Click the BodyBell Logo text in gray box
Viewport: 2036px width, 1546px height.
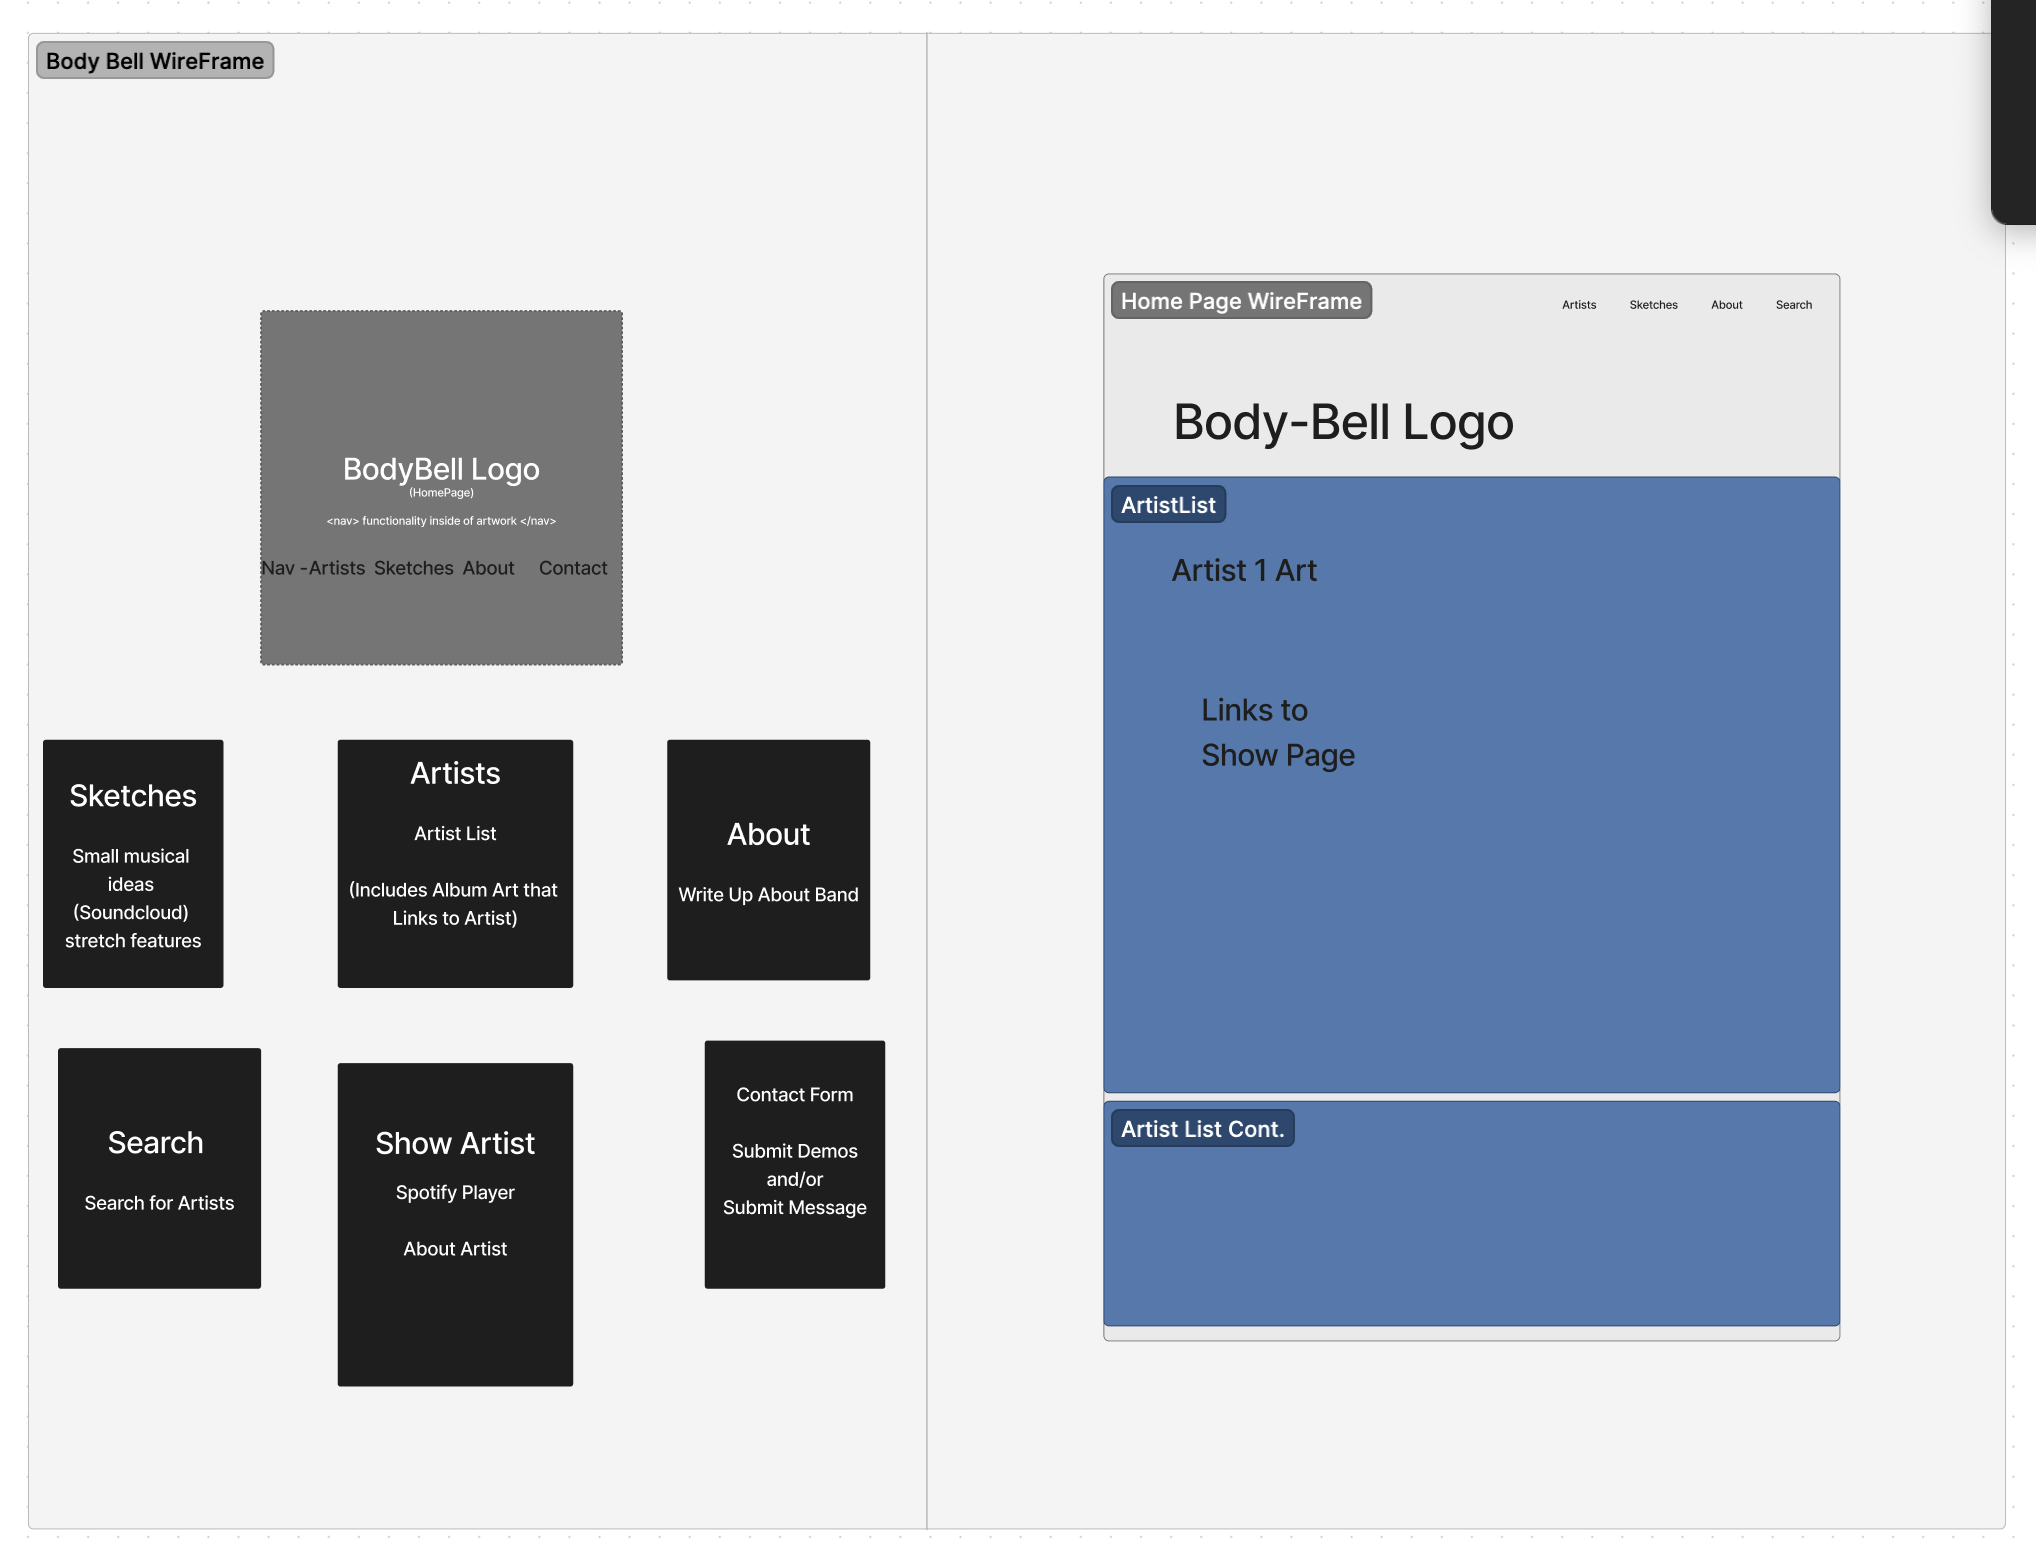click(441, 469)
